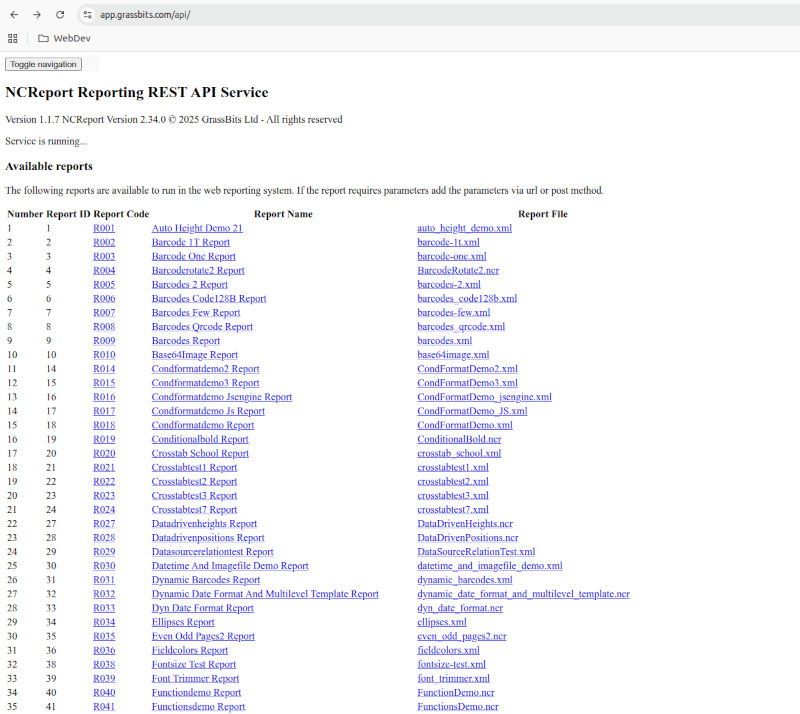
Task: Click the browser back arrow
Action: [x=14, y=15]
